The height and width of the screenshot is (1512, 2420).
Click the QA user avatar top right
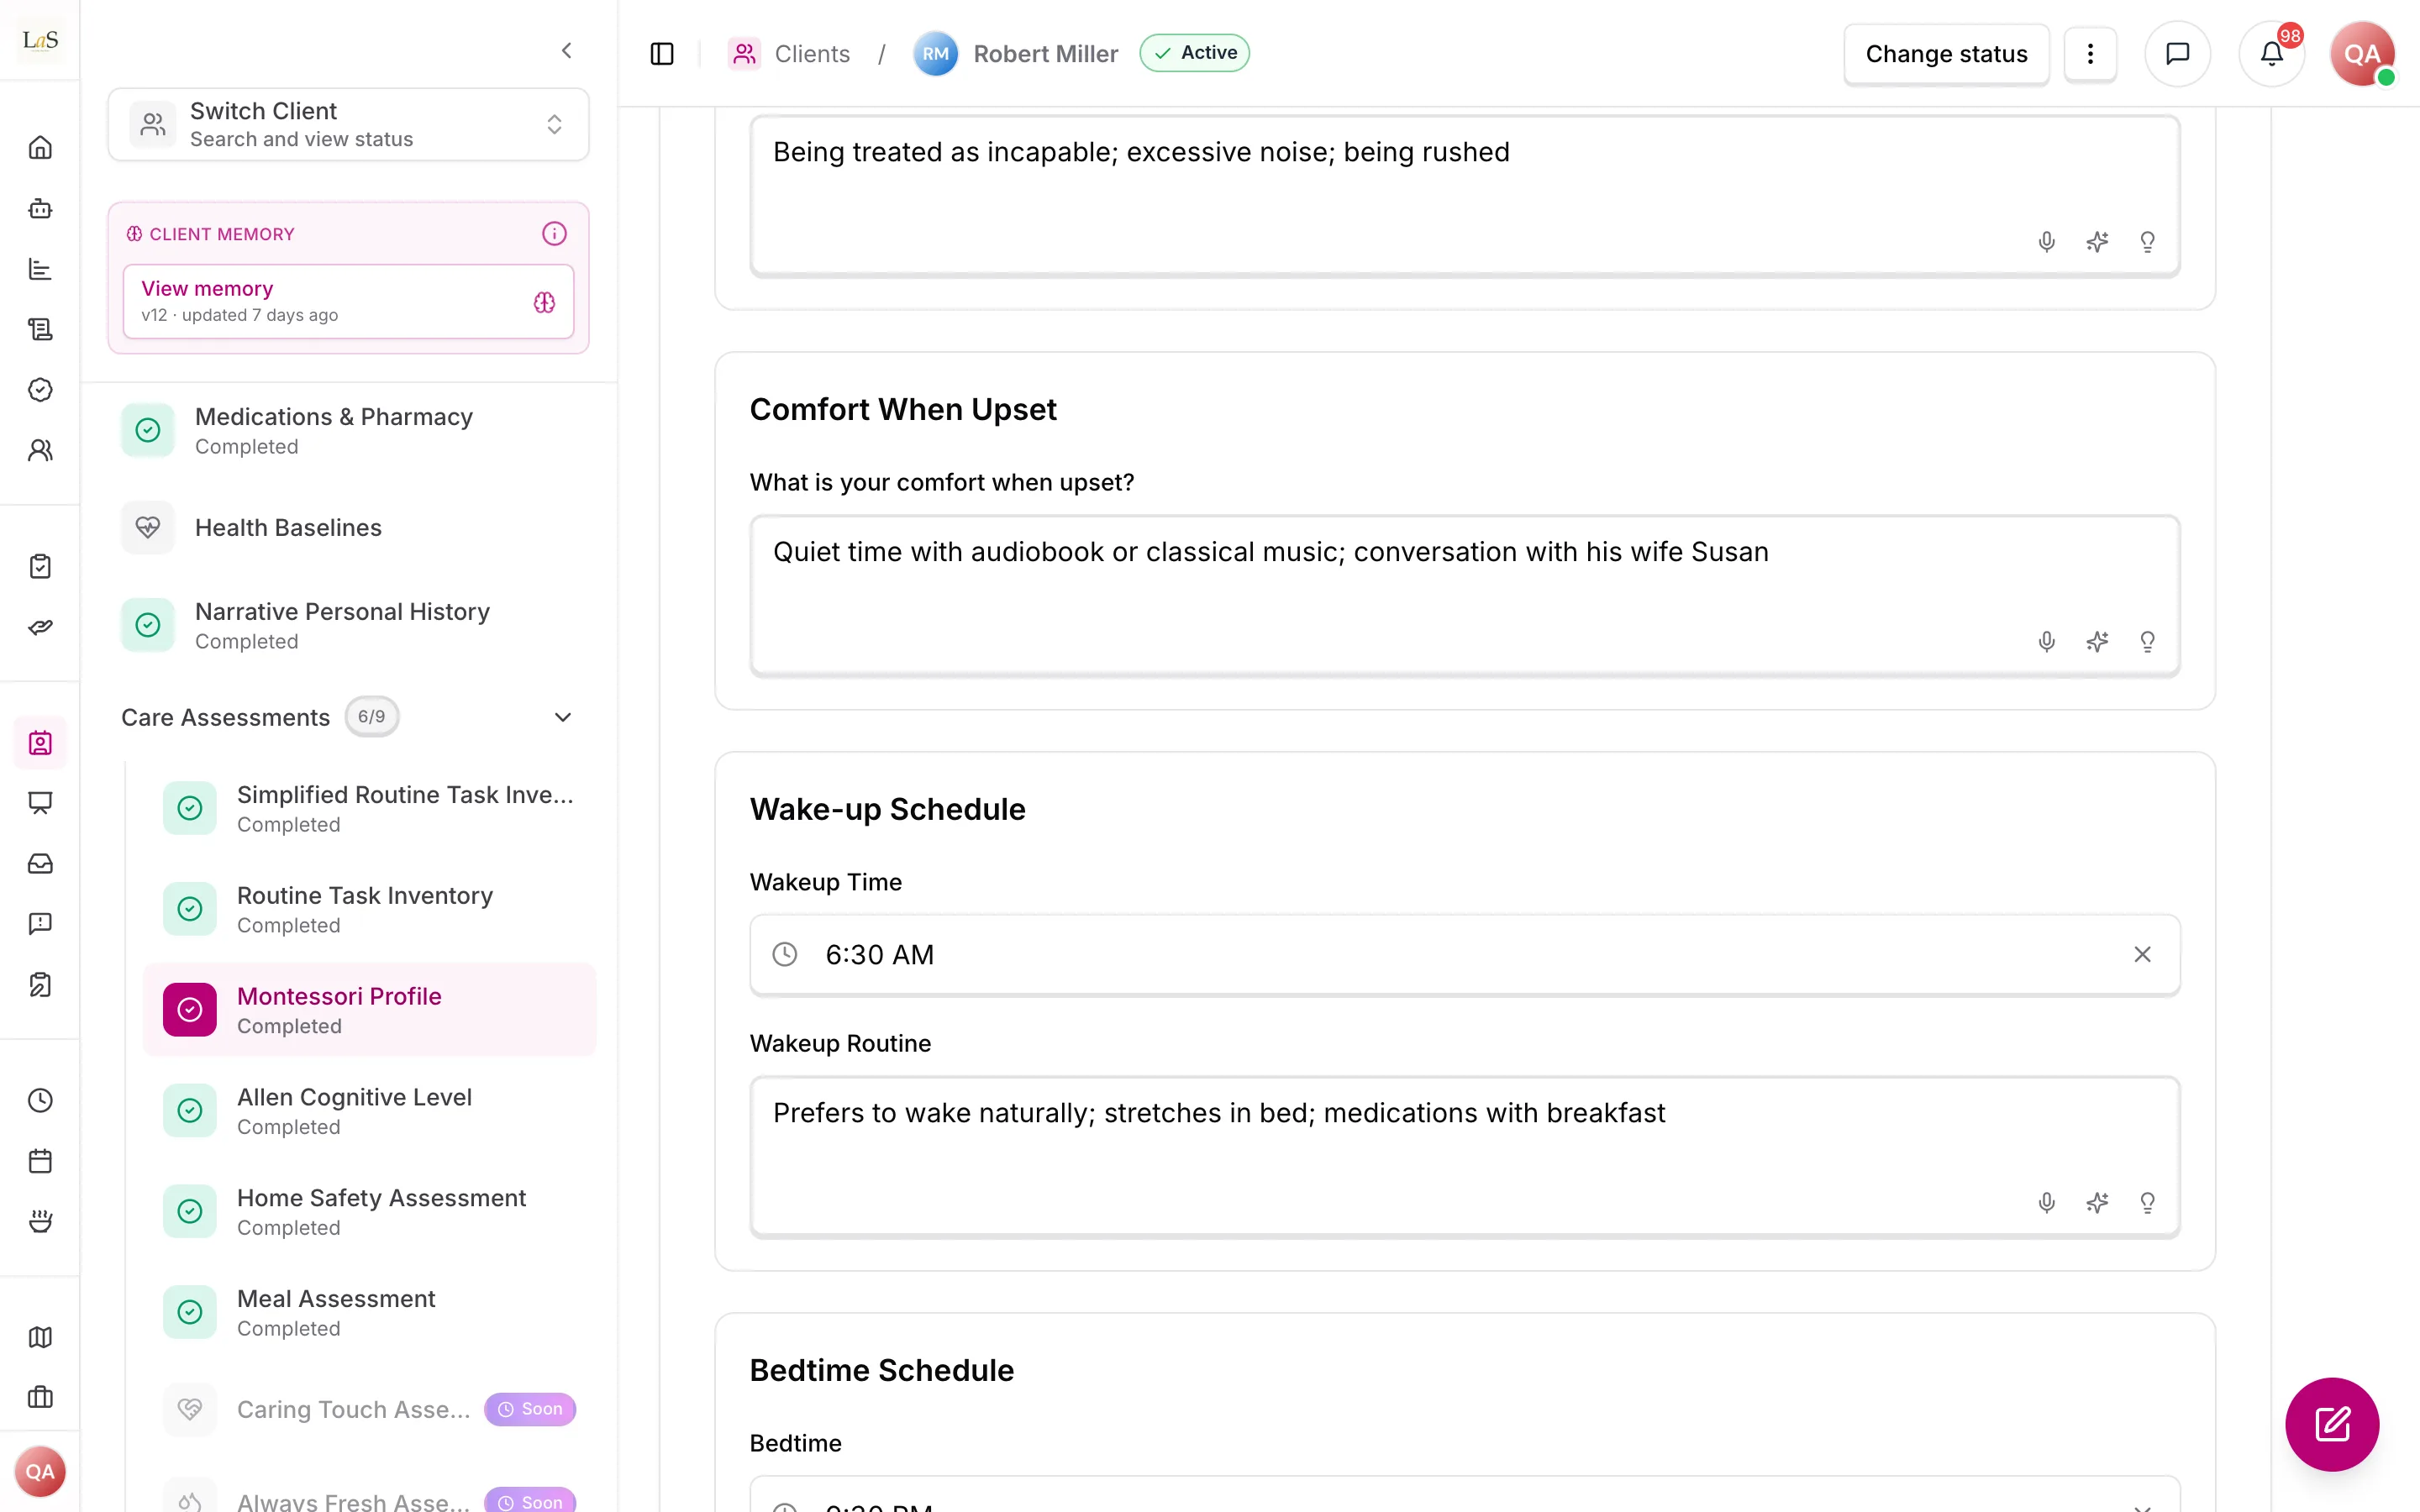(2362, 54)
